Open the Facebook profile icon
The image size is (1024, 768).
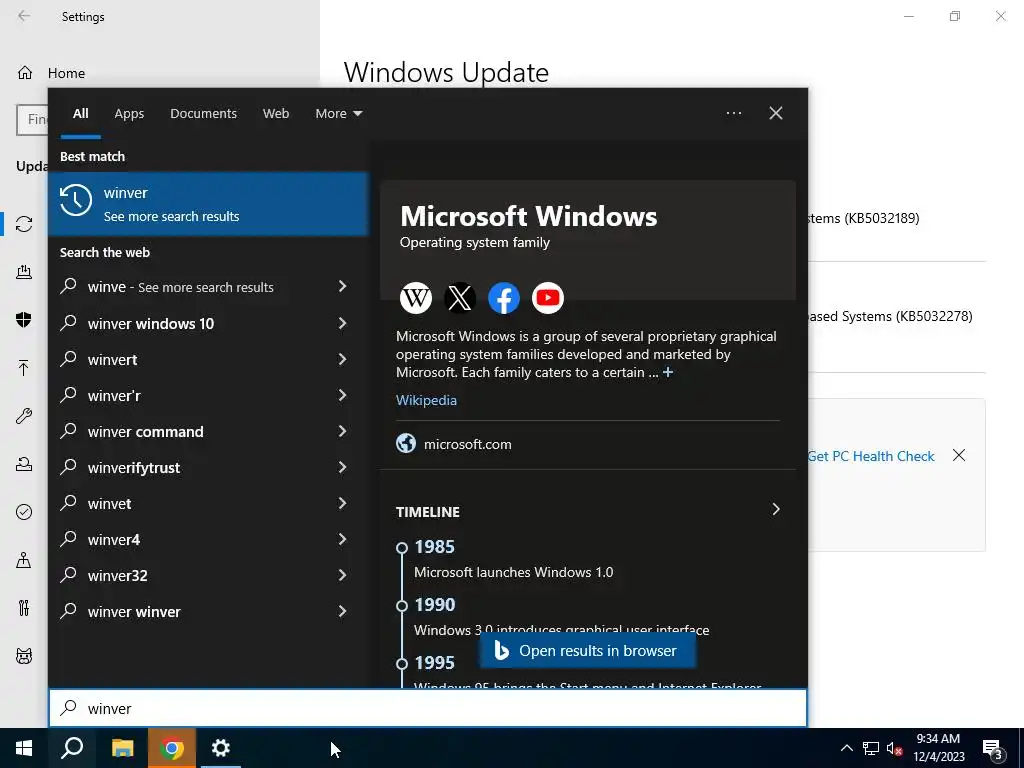coord(504,298)
